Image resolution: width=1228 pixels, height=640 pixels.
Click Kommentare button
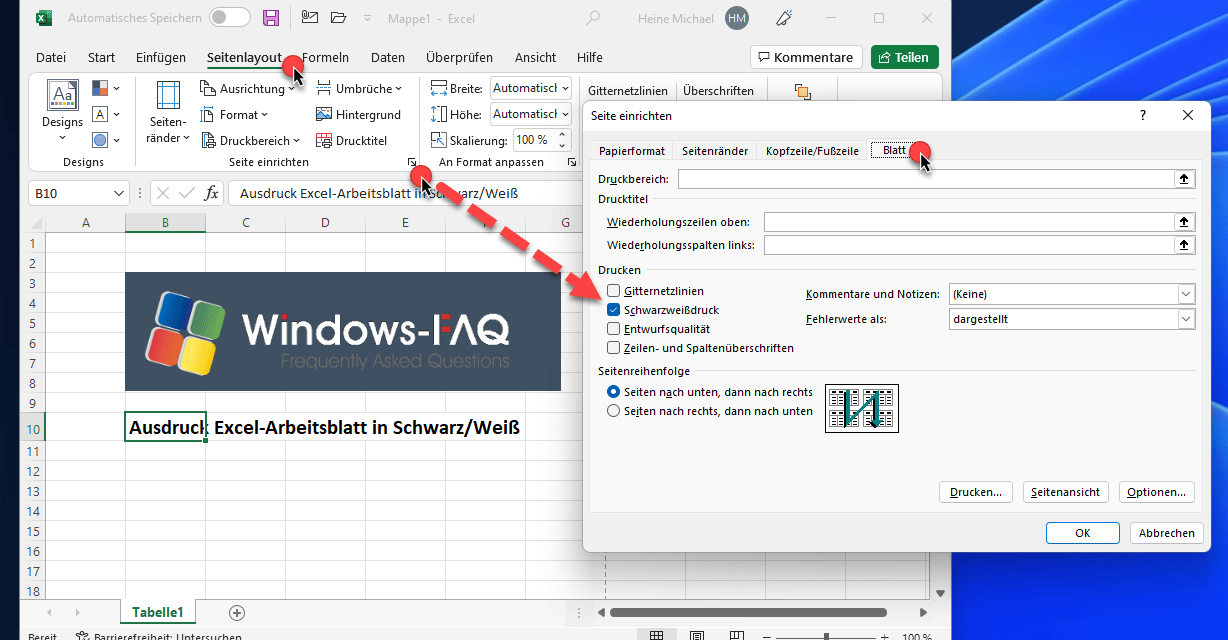pos(806,57)
